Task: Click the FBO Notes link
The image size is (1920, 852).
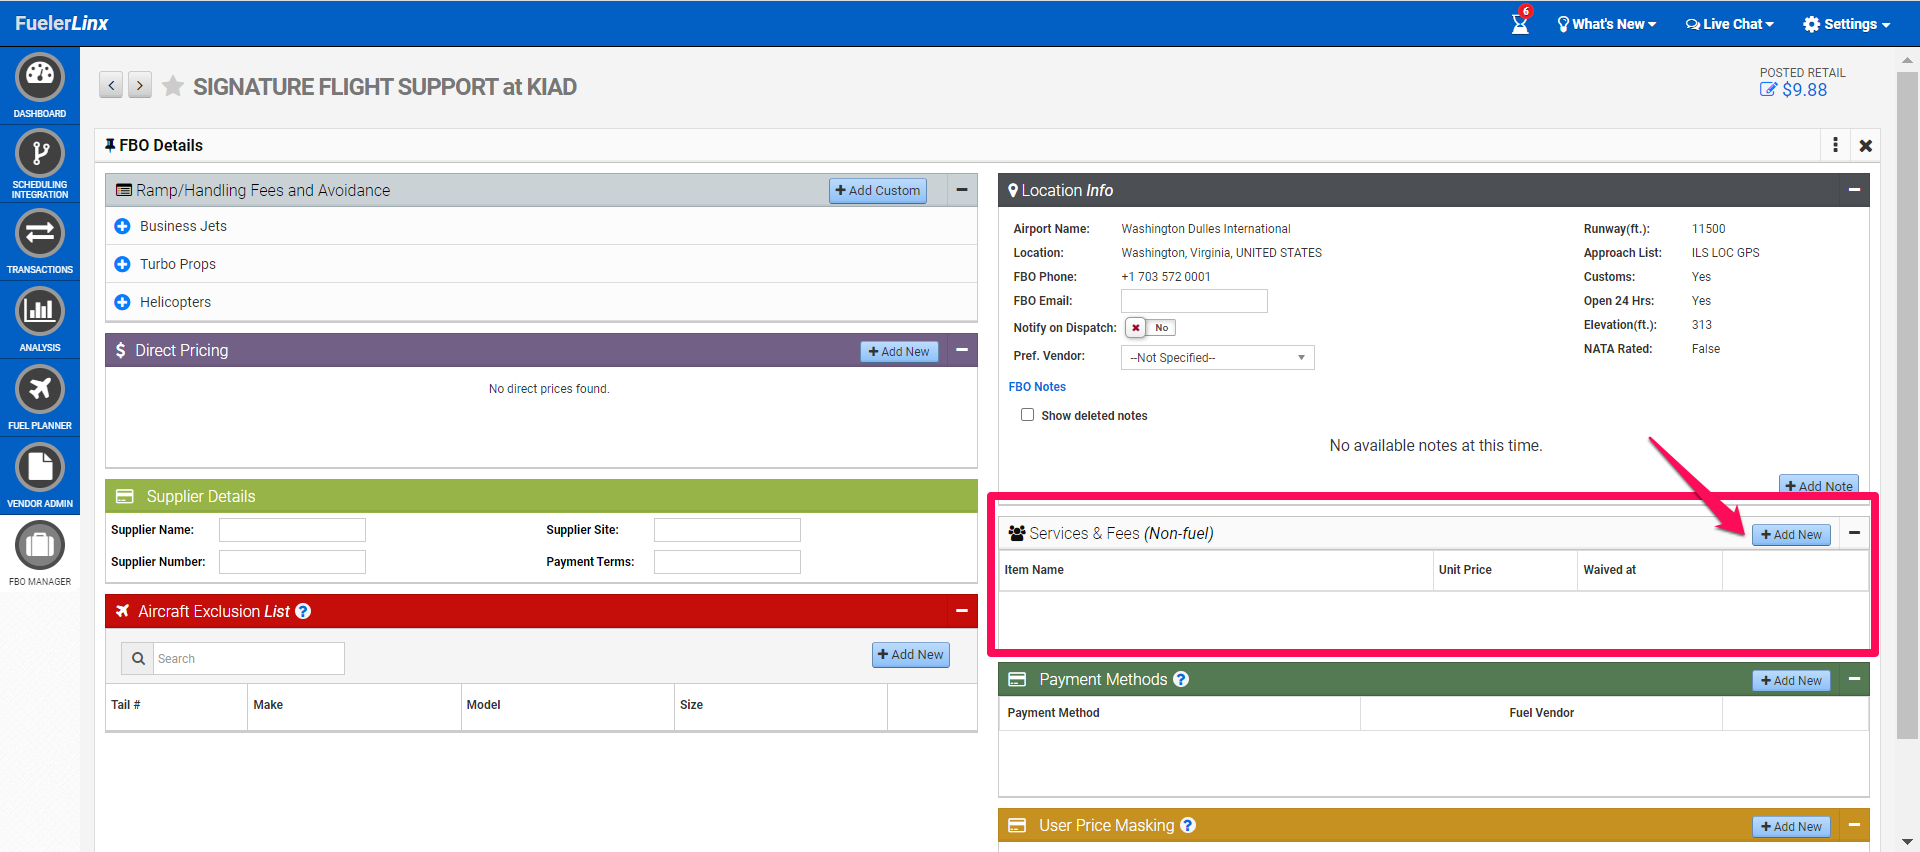Action: pos(1037,387)
